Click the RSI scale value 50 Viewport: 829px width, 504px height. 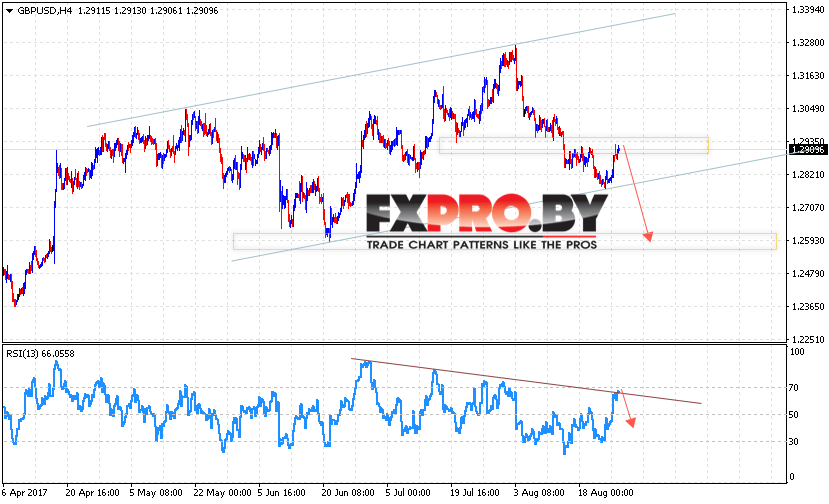794,415
